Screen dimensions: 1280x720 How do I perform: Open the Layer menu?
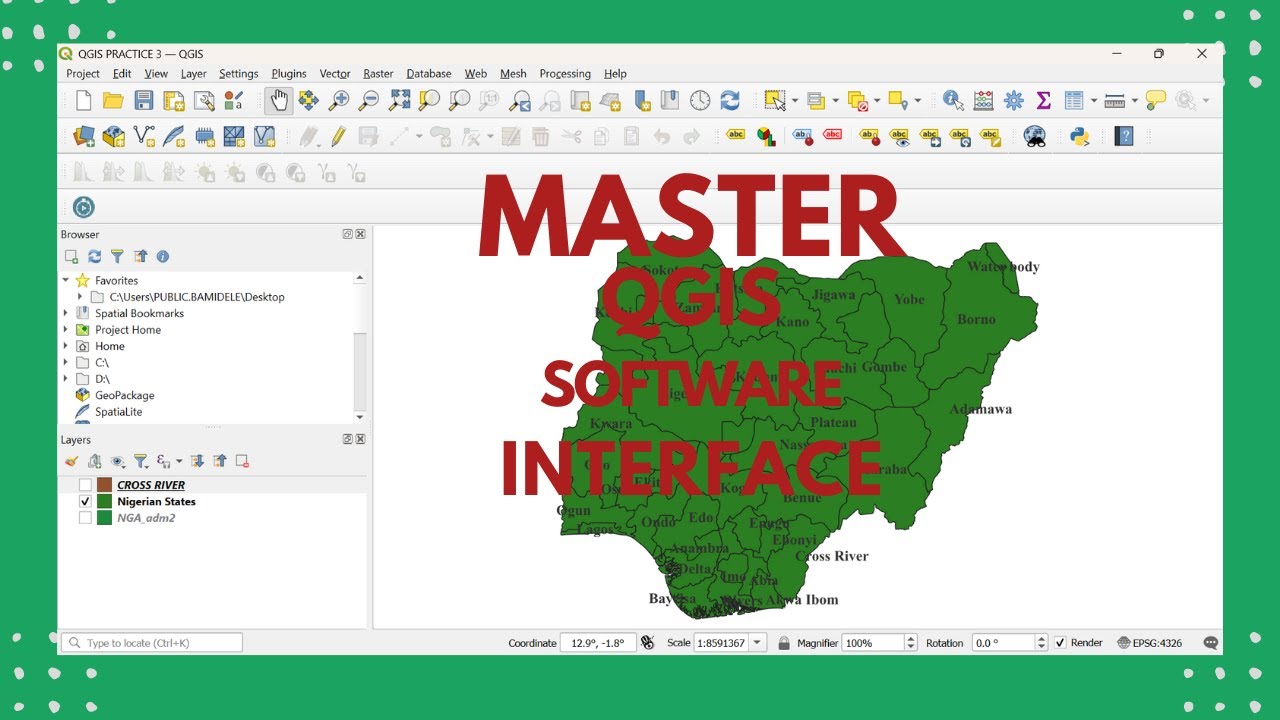coord(193,73)
